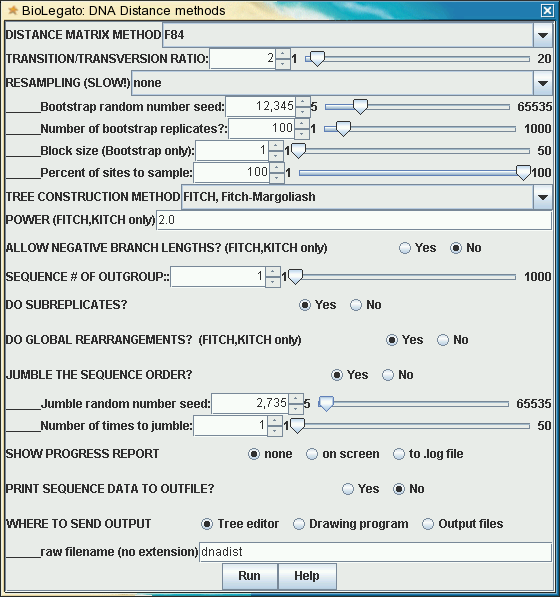Screen dimensions: 560x597
Task: Set Show Progress Report to none
Action: [270, 454]
